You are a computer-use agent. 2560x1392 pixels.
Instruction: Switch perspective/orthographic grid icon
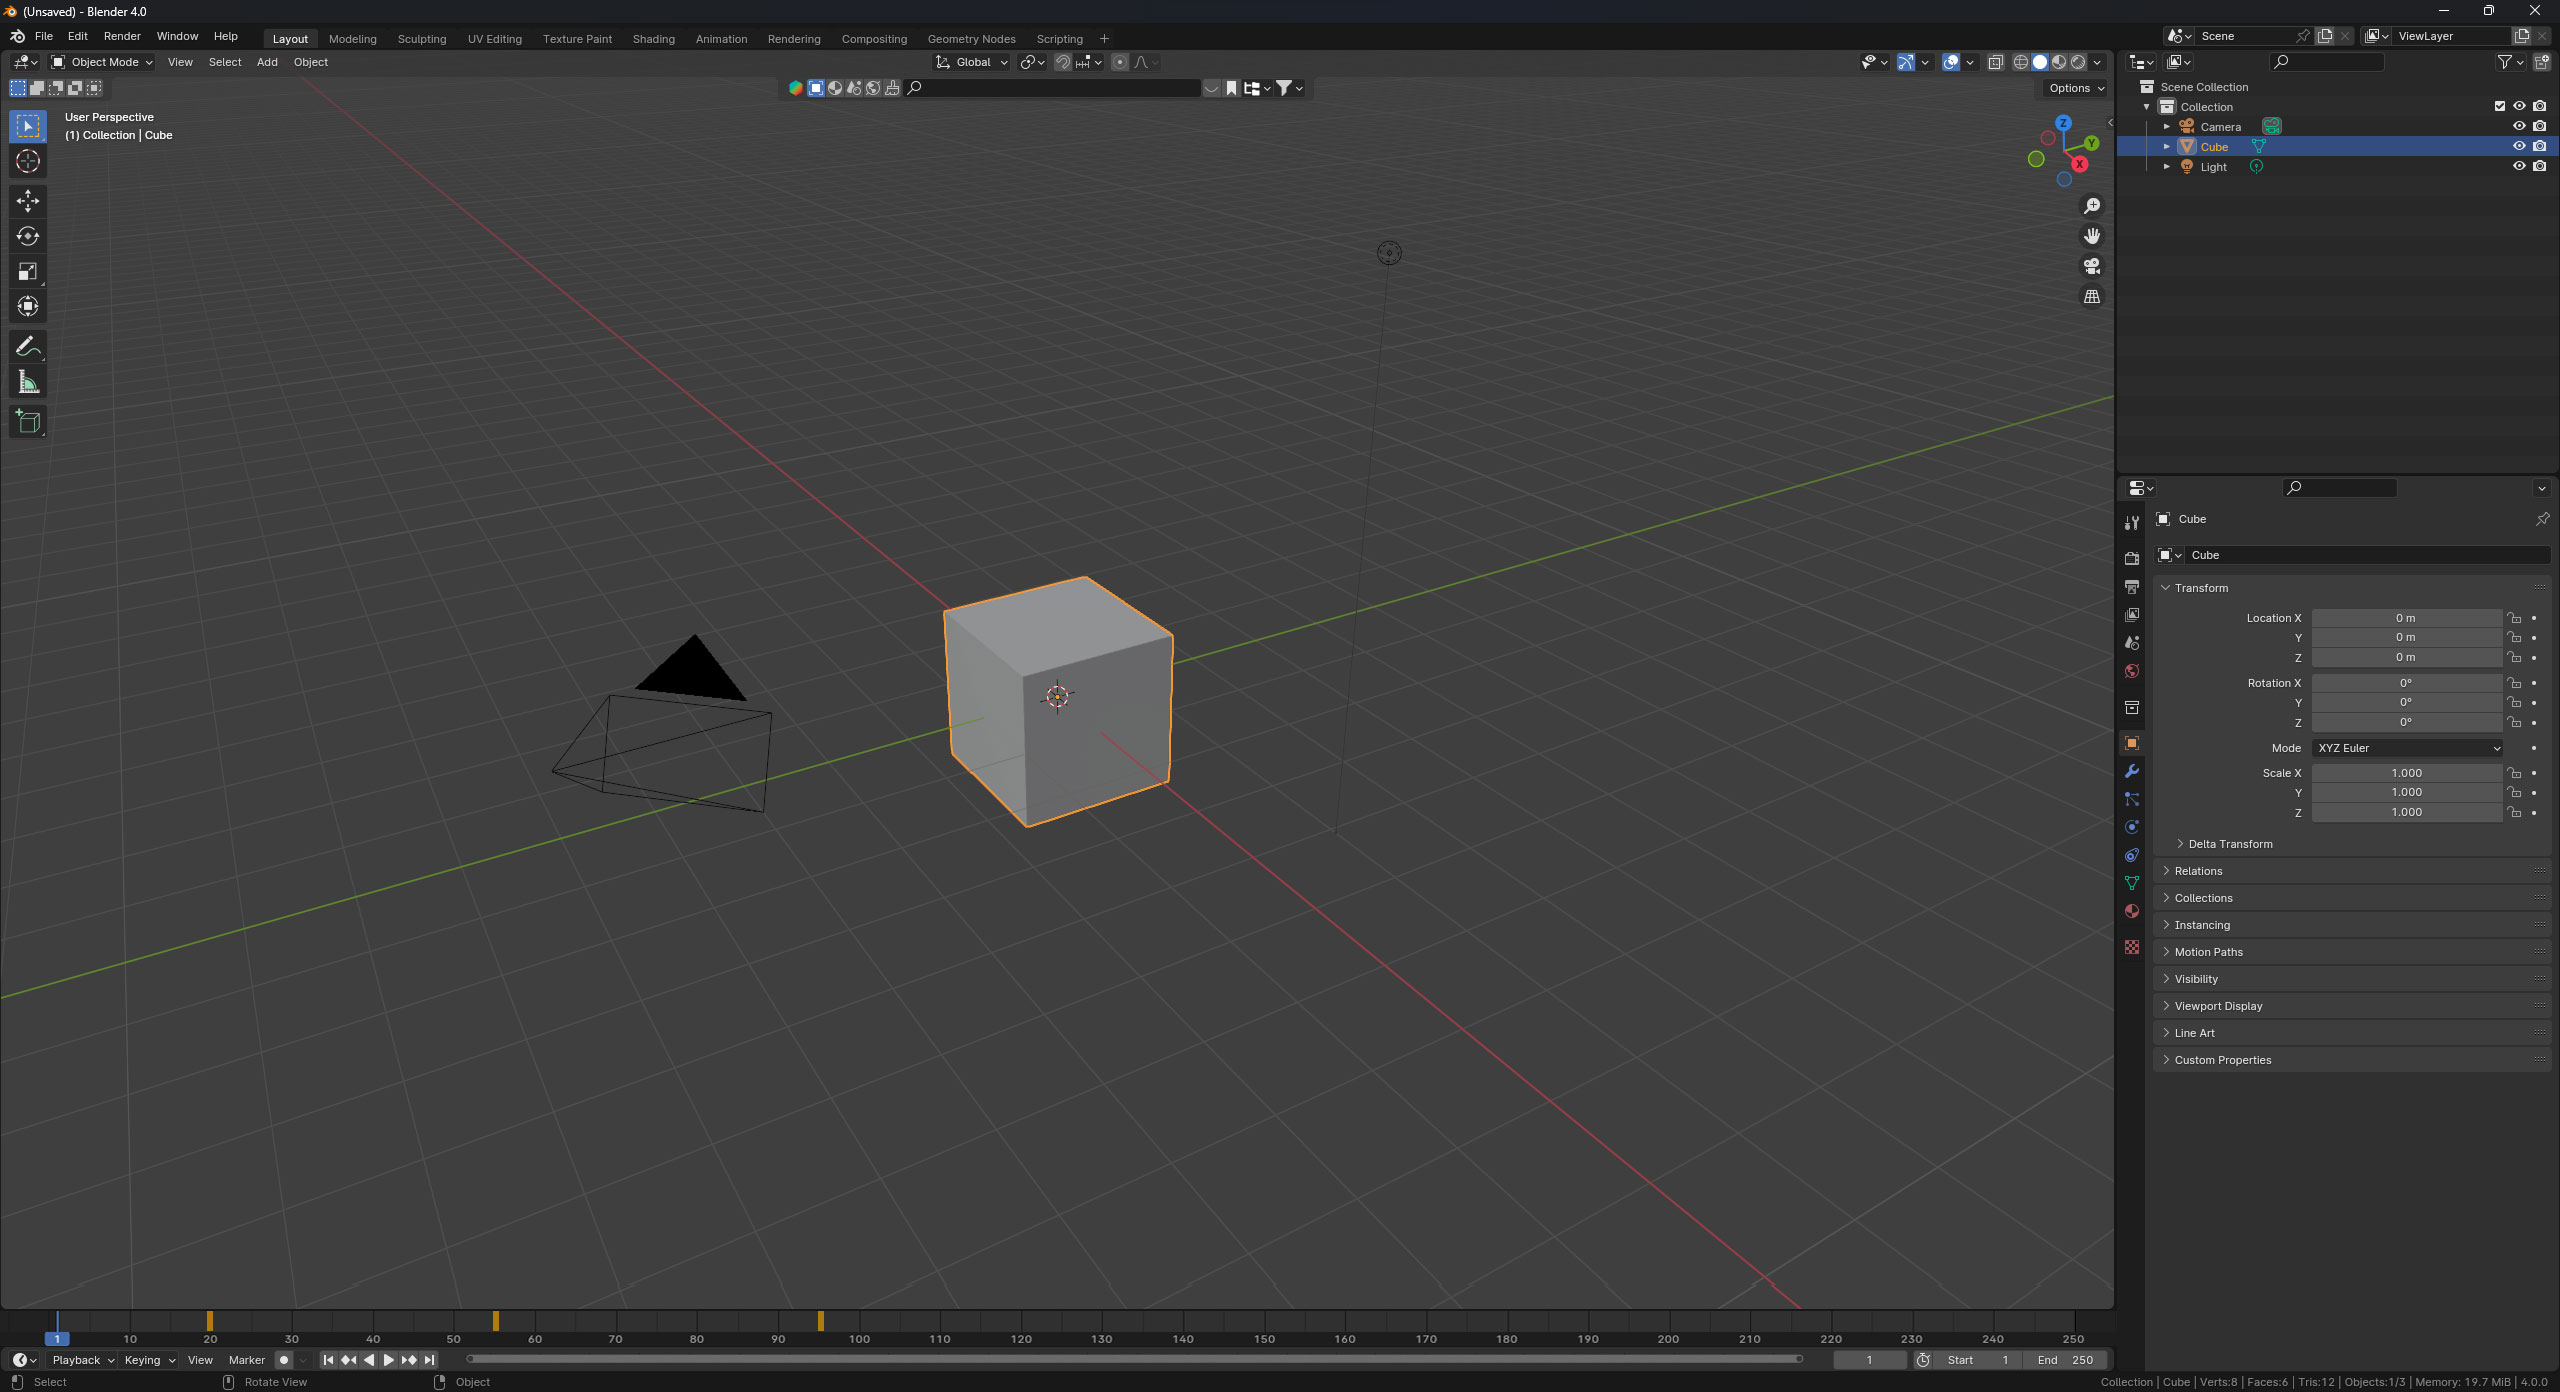pyautogui.click(x=2091, y=296)
